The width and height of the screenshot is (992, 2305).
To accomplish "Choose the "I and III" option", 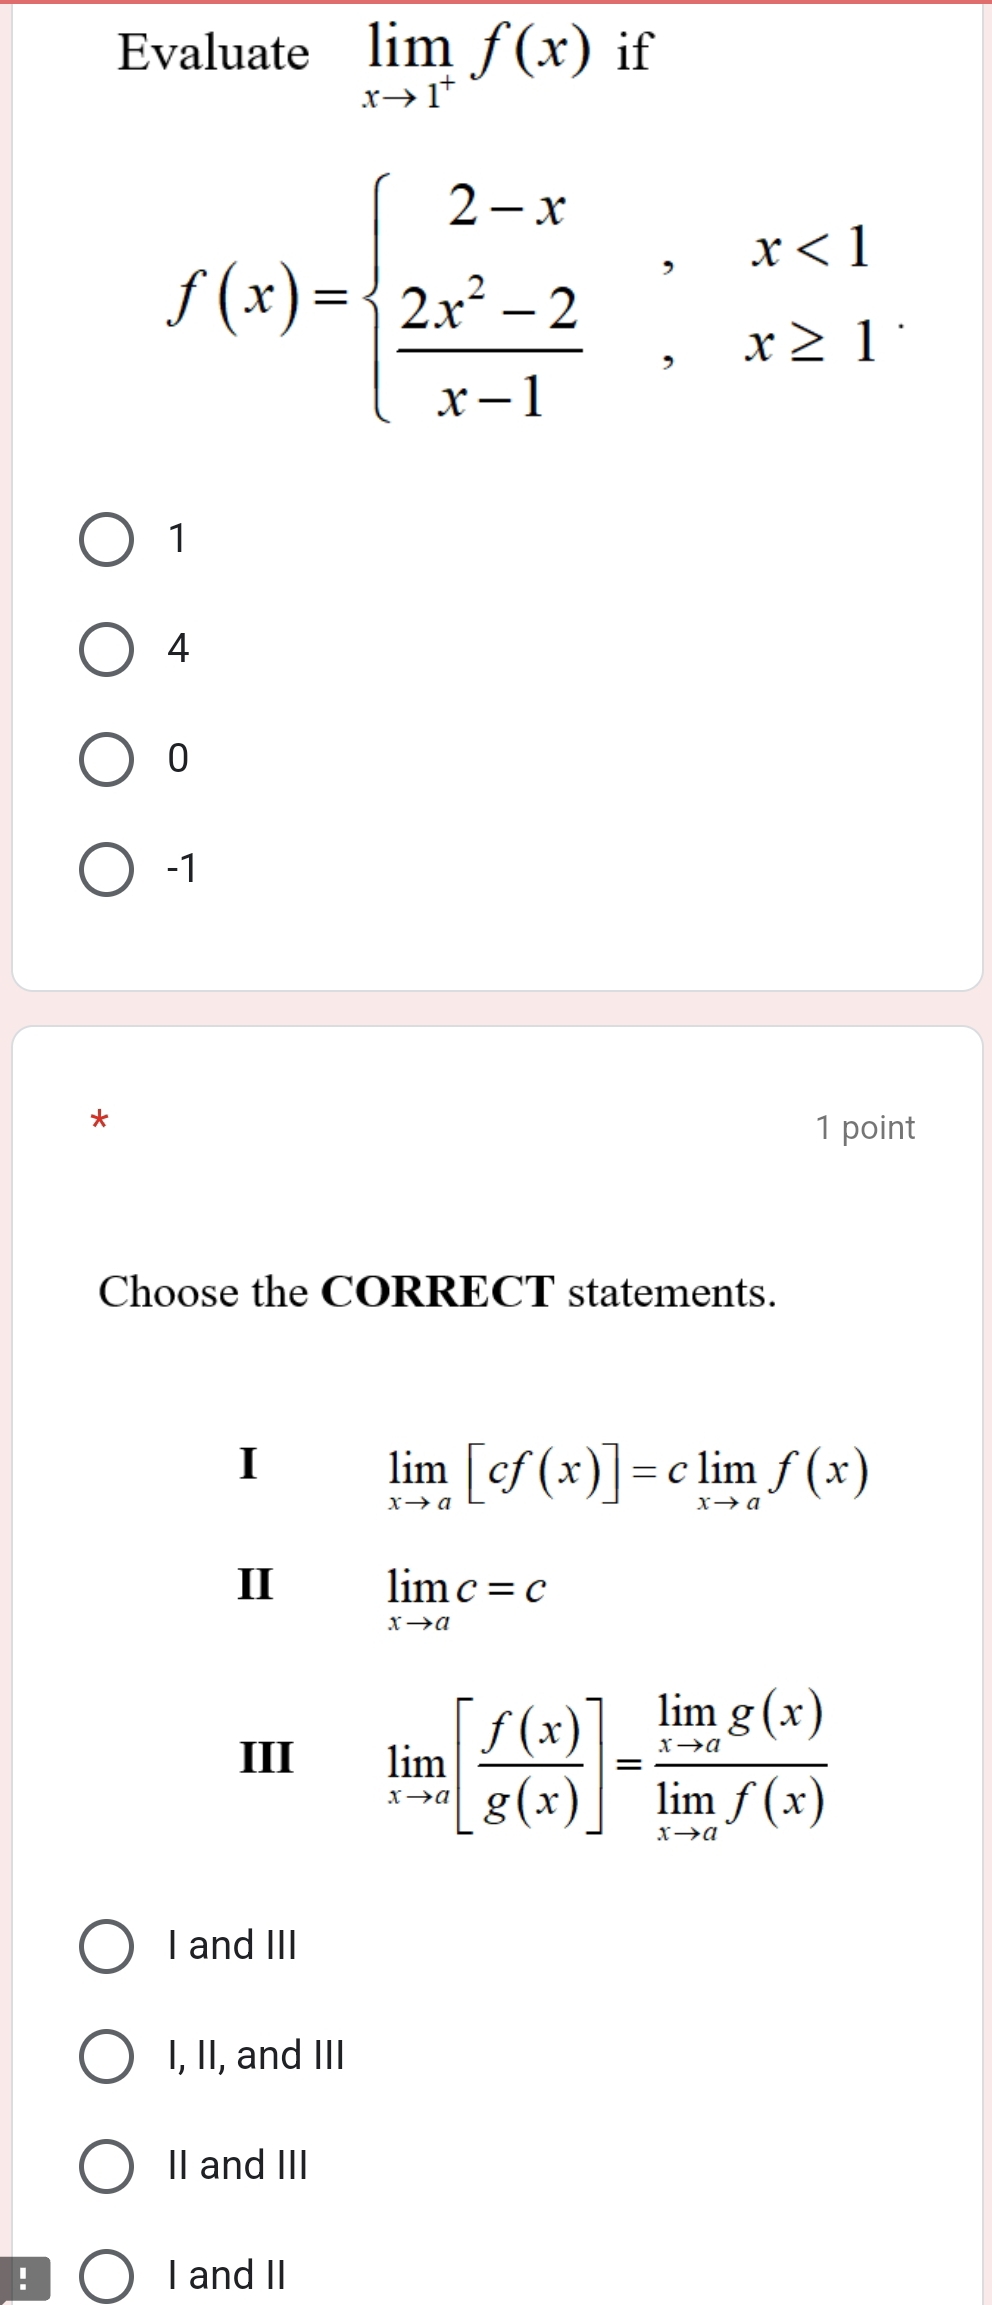I will click(x=106, y=1946).
